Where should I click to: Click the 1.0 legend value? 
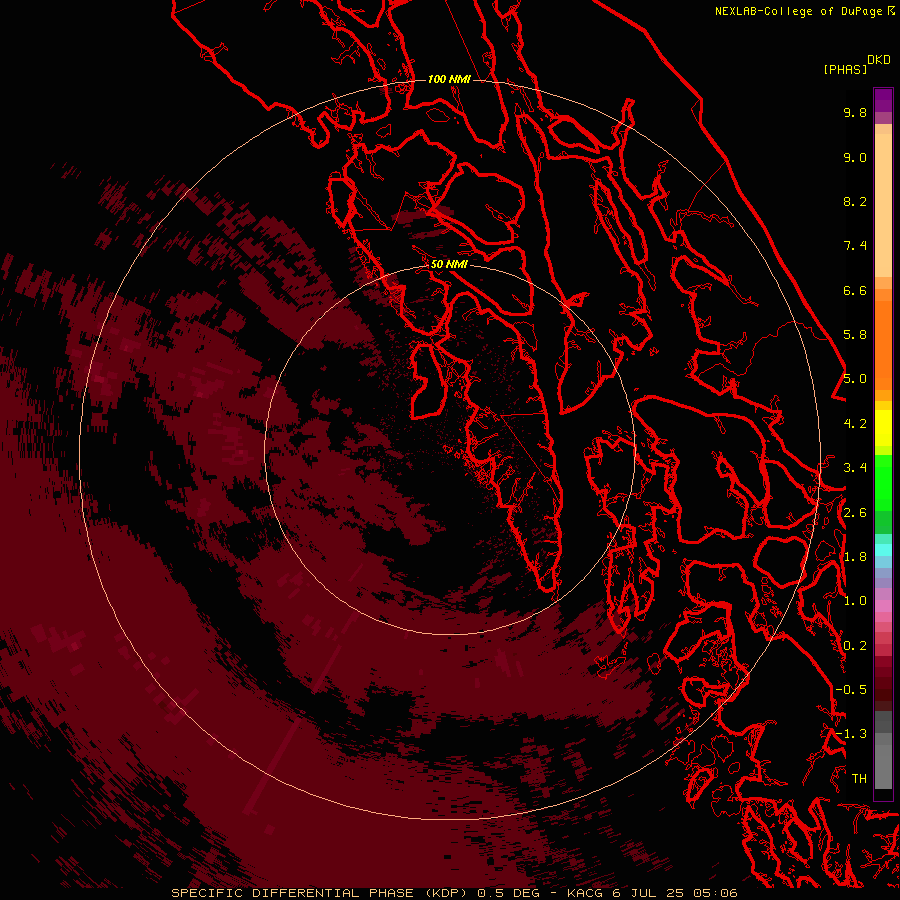tap(855, 601)
